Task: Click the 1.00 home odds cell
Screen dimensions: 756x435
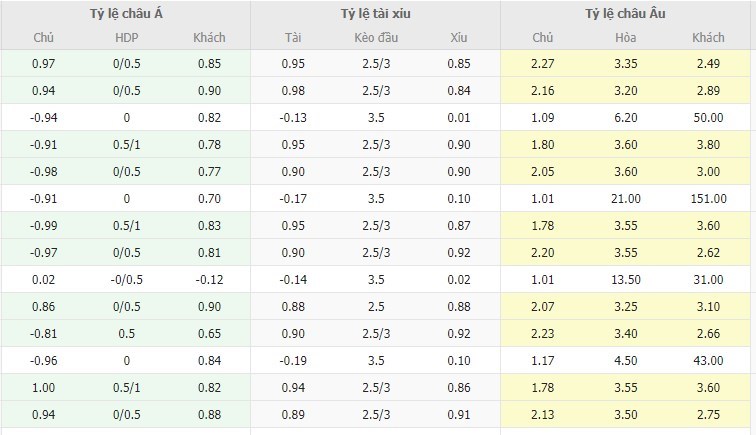Action: click(x=43, y=388)
